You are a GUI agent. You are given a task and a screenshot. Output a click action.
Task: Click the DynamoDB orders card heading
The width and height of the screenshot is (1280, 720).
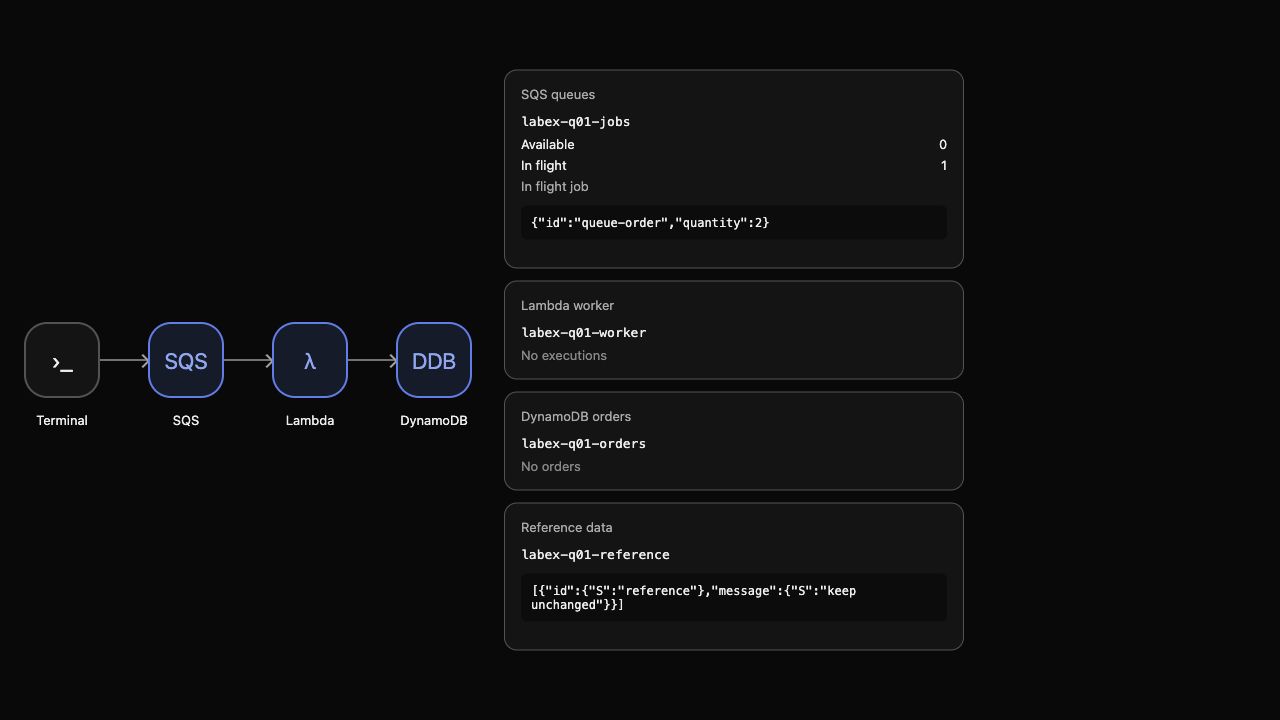(x=576, y=417)
